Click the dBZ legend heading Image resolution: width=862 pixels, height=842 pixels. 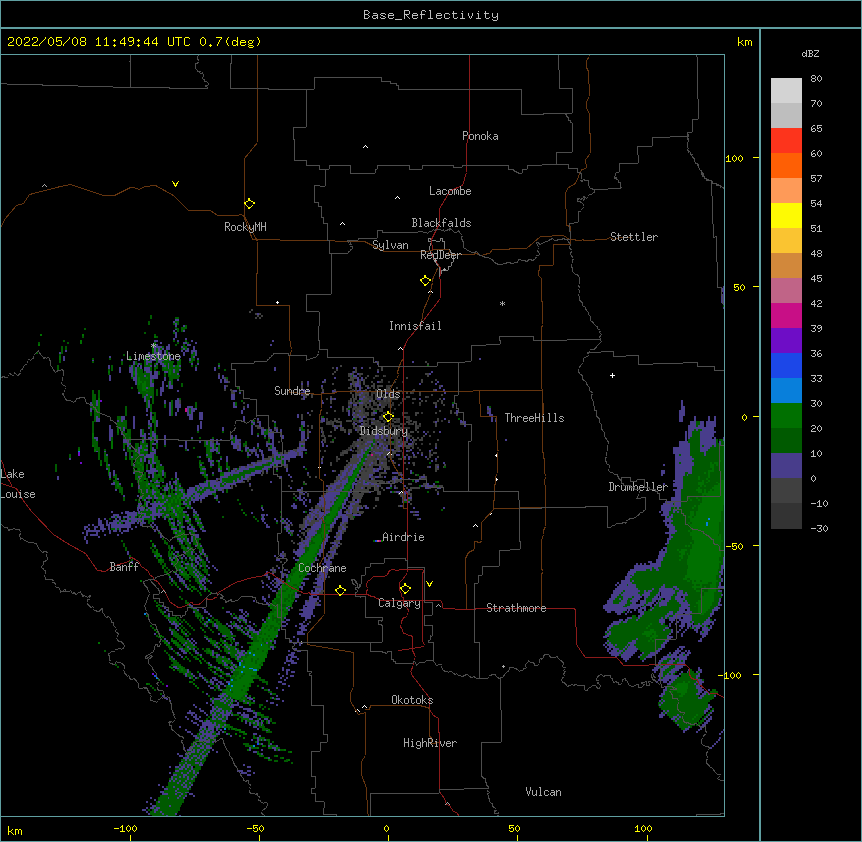tap(810, 53)
